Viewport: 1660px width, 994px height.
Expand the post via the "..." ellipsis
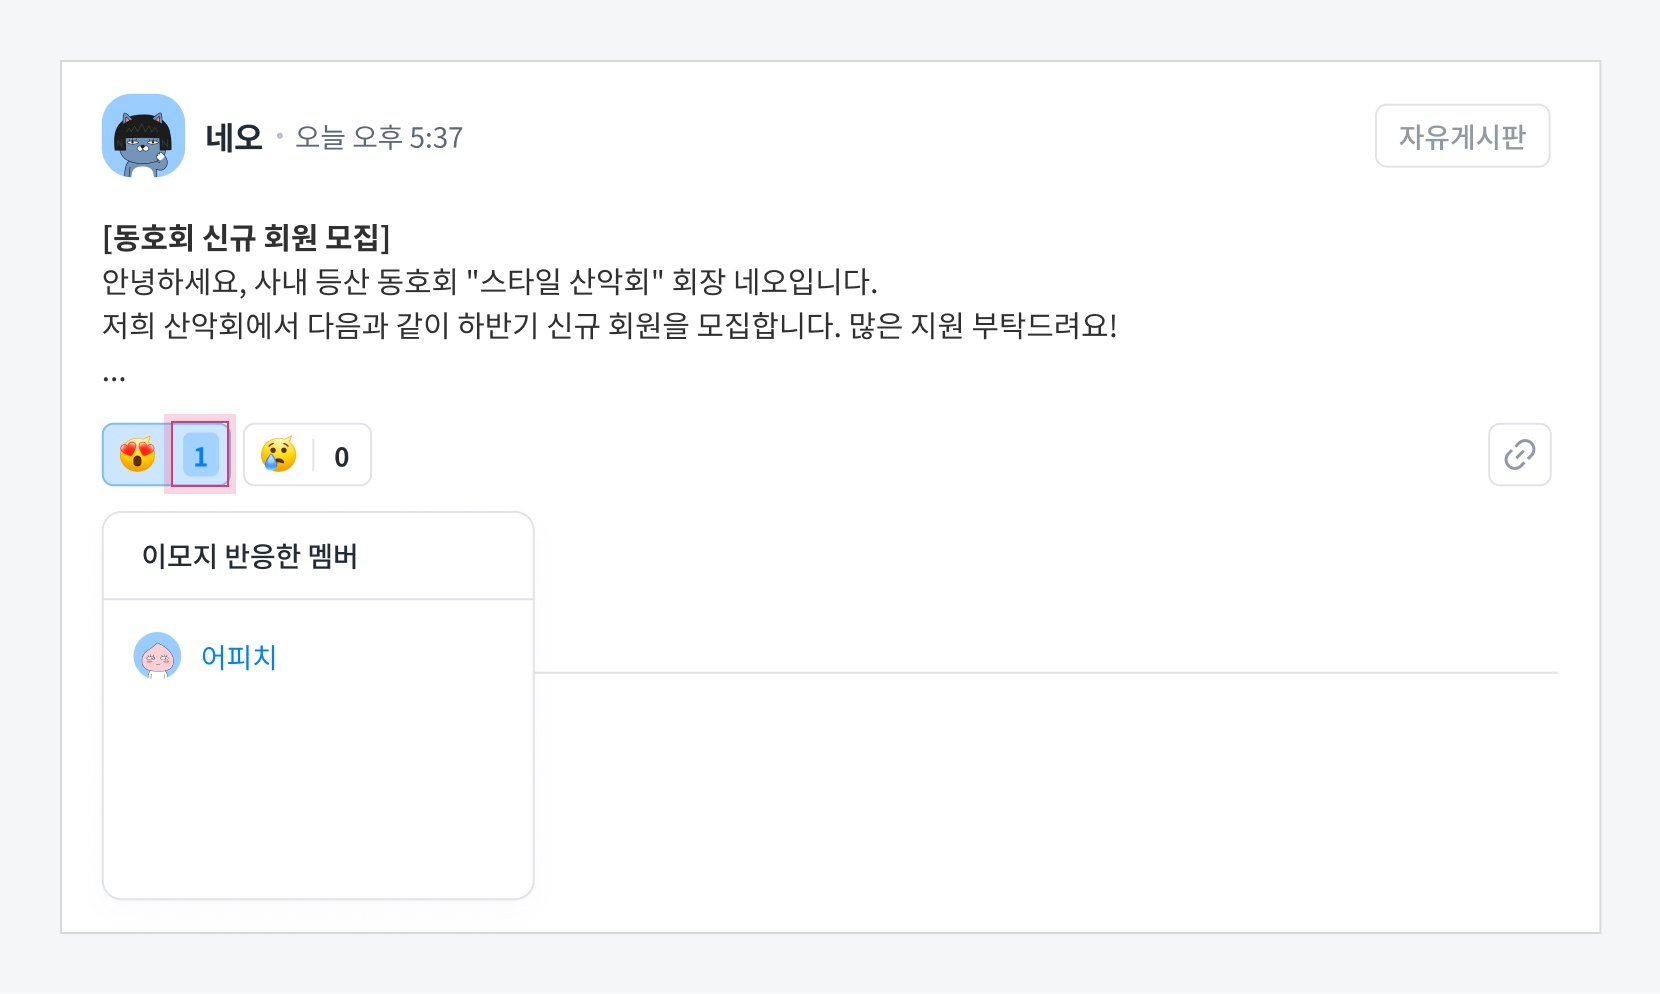click(114, 377)
